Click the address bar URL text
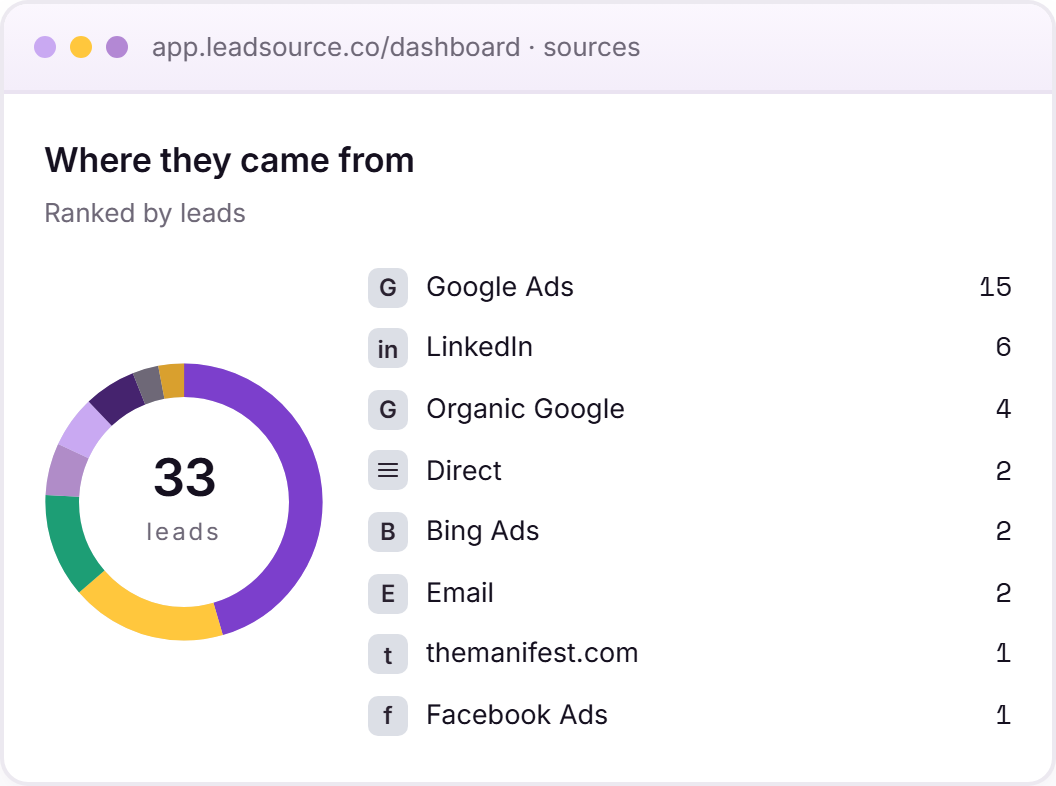This screenshot has width=1056, height=786. (396, 47)
